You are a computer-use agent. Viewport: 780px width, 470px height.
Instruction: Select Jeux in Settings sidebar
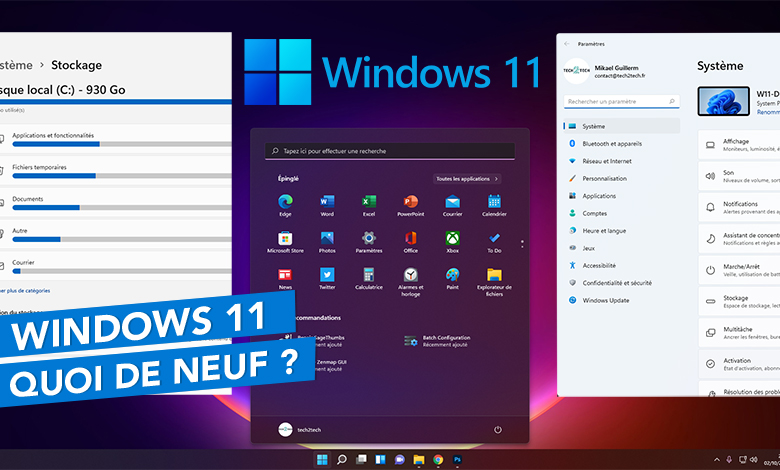coord(622,248)
